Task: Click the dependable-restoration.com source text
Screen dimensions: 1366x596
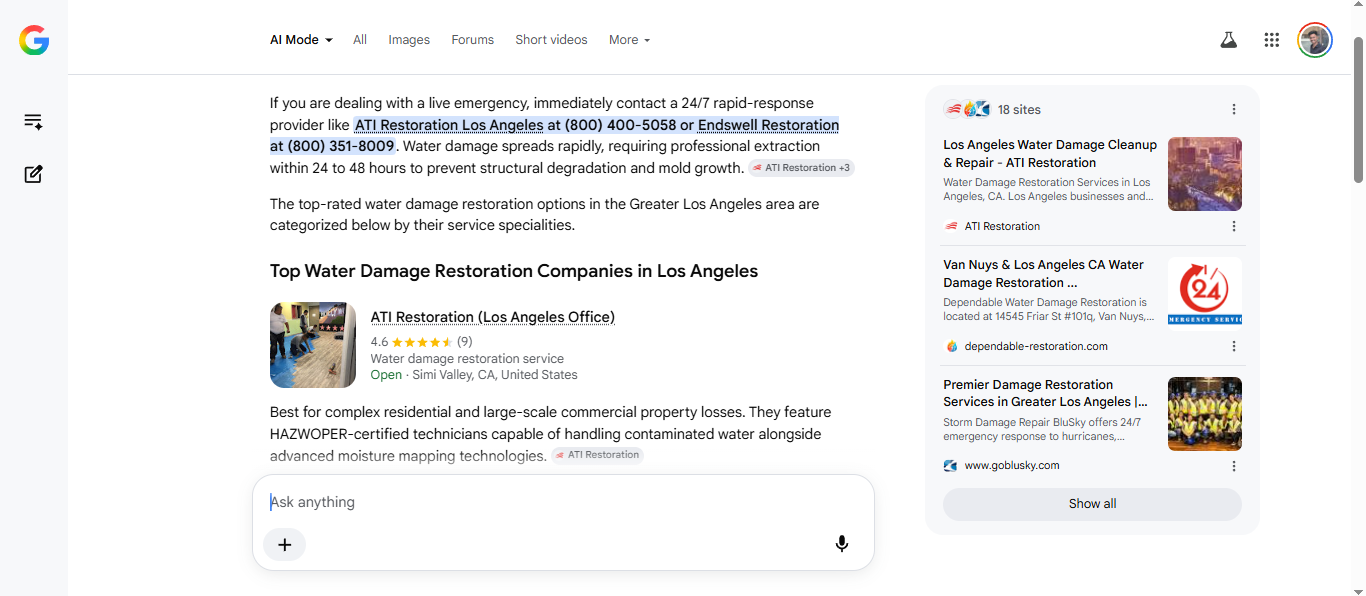Action: (1036, 347)
